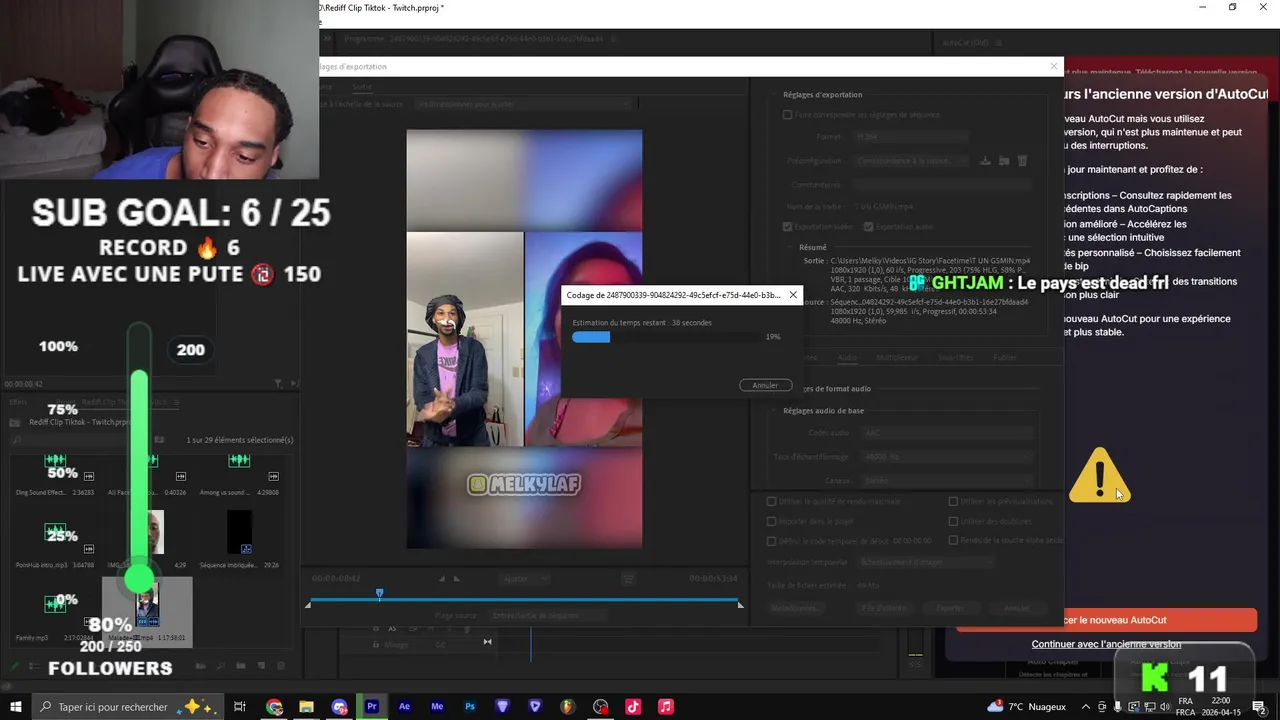1280x720 pixels.
Task: Click the blue playhead on export preview timeline
Action: (379, 594)
